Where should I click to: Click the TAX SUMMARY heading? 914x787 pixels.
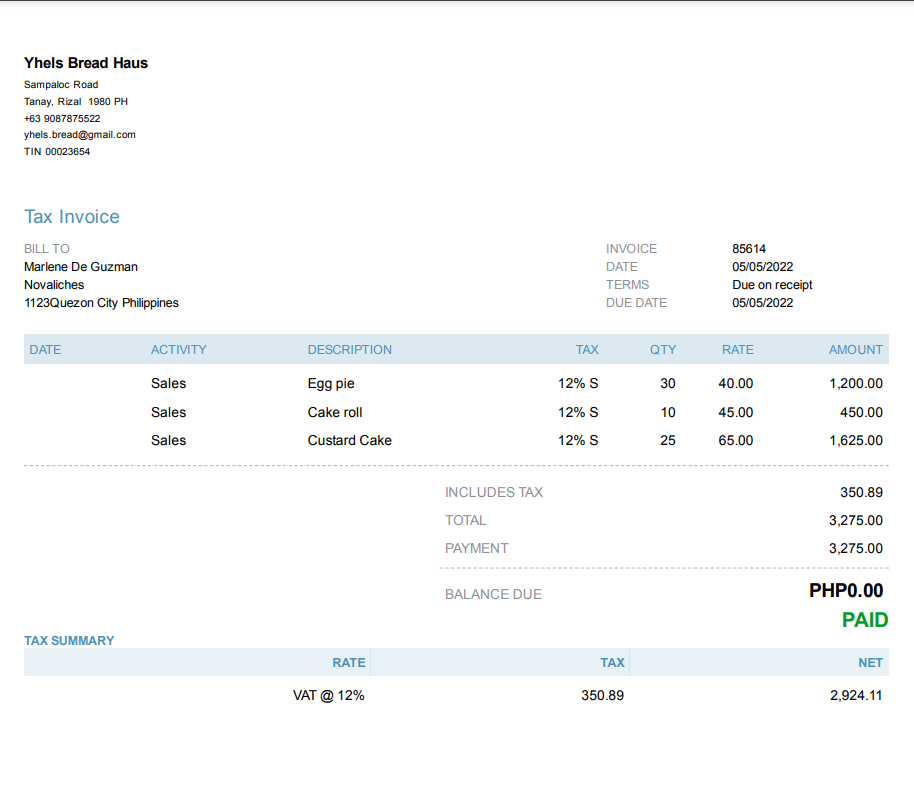click(x=69, y=641)
